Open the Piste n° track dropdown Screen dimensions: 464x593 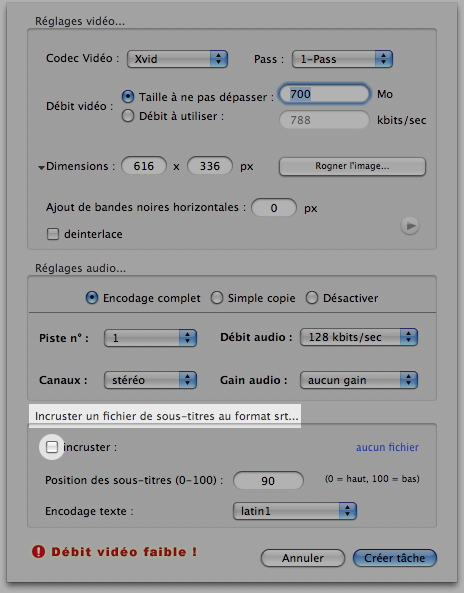[151, 338]
